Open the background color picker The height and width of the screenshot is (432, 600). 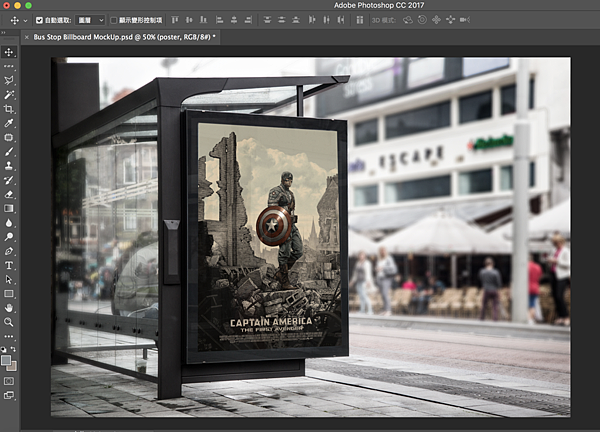click(13, 367)
